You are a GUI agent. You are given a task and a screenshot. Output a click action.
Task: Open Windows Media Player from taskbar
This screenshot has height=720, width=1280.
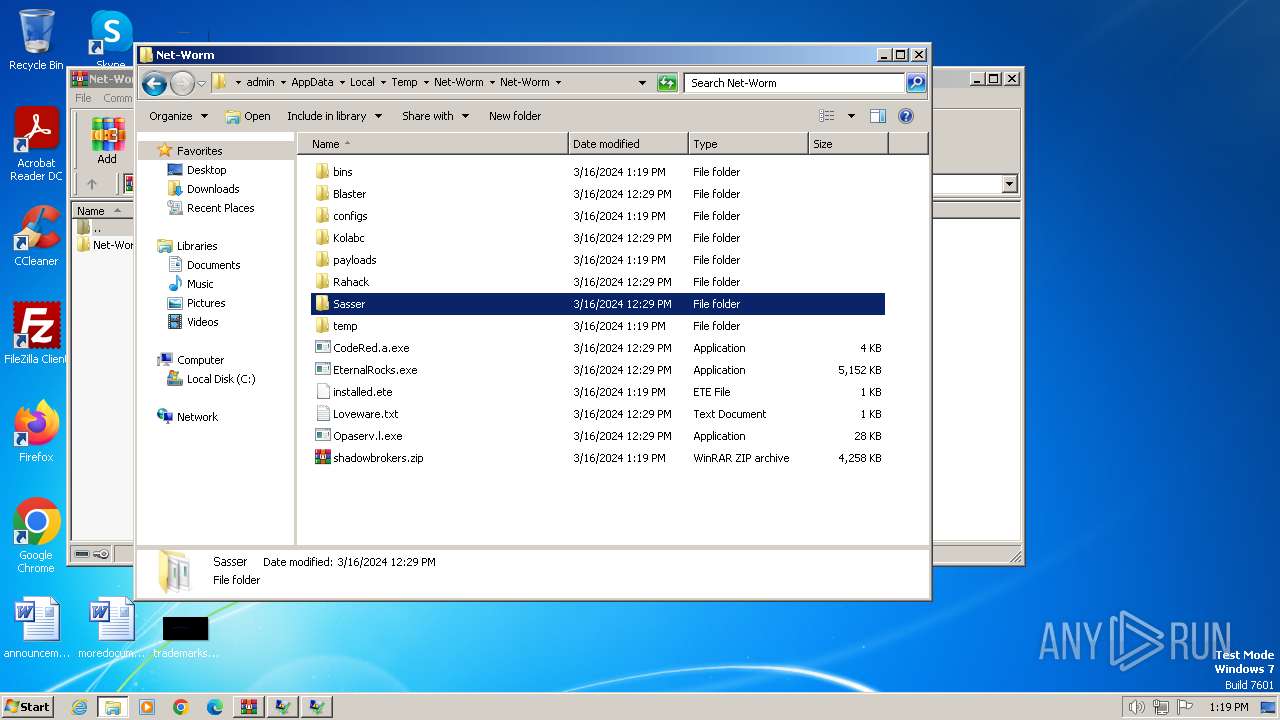(x=147, y=707)
